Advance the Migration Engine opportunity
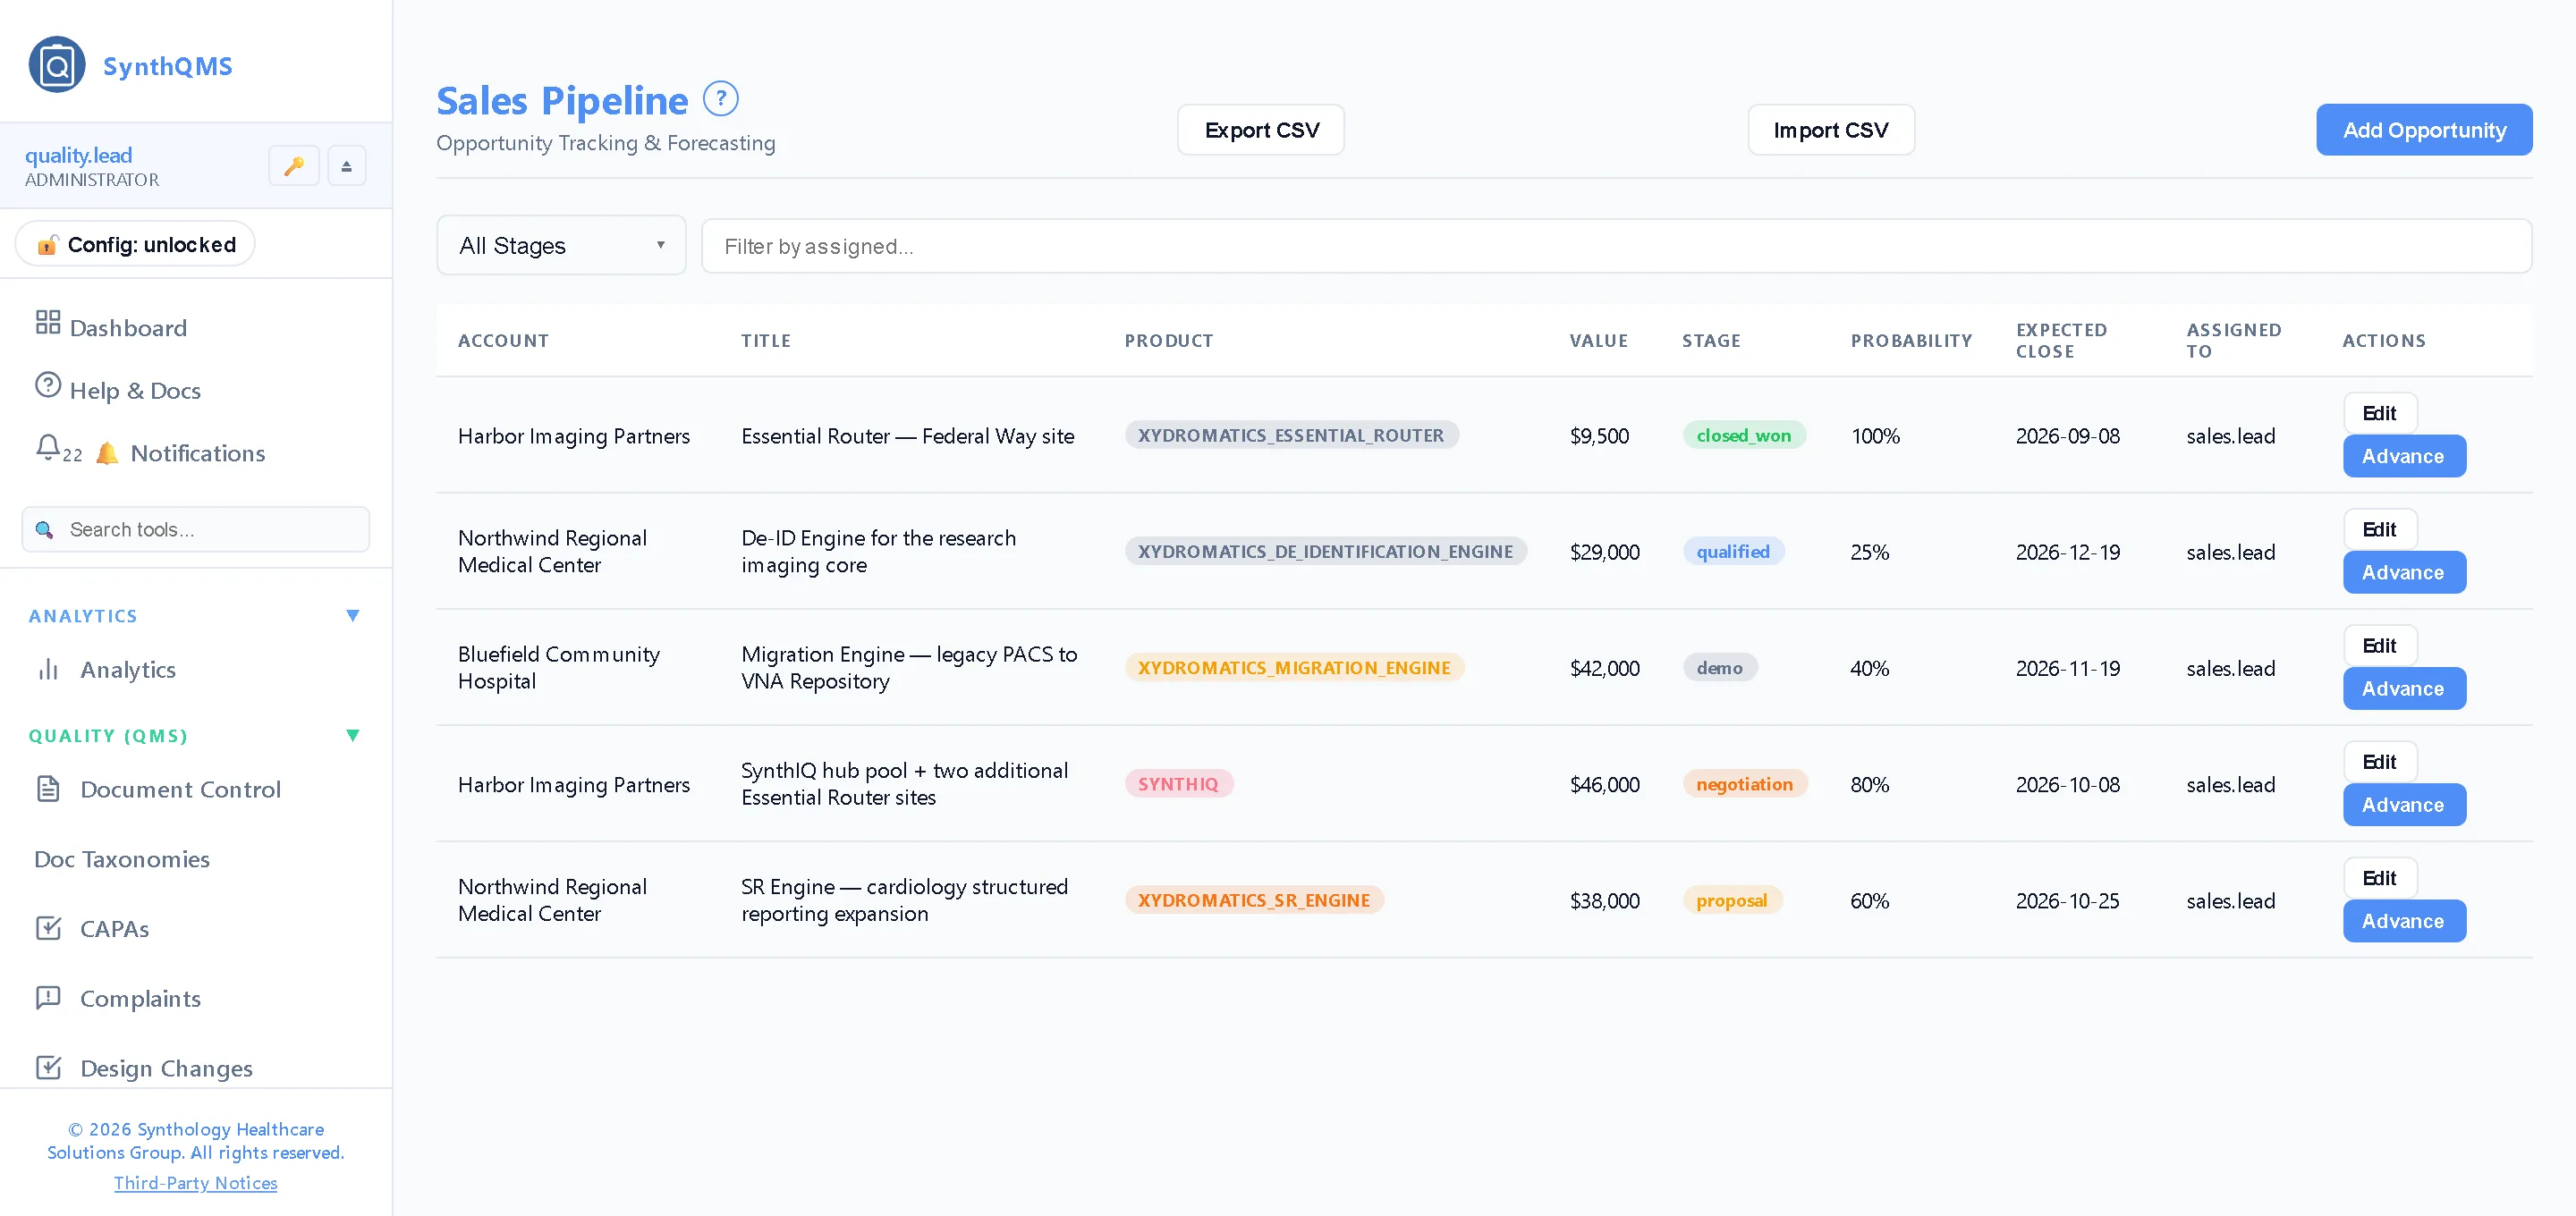This screenshot has width=2576, height=1216. pos(2403,688)
